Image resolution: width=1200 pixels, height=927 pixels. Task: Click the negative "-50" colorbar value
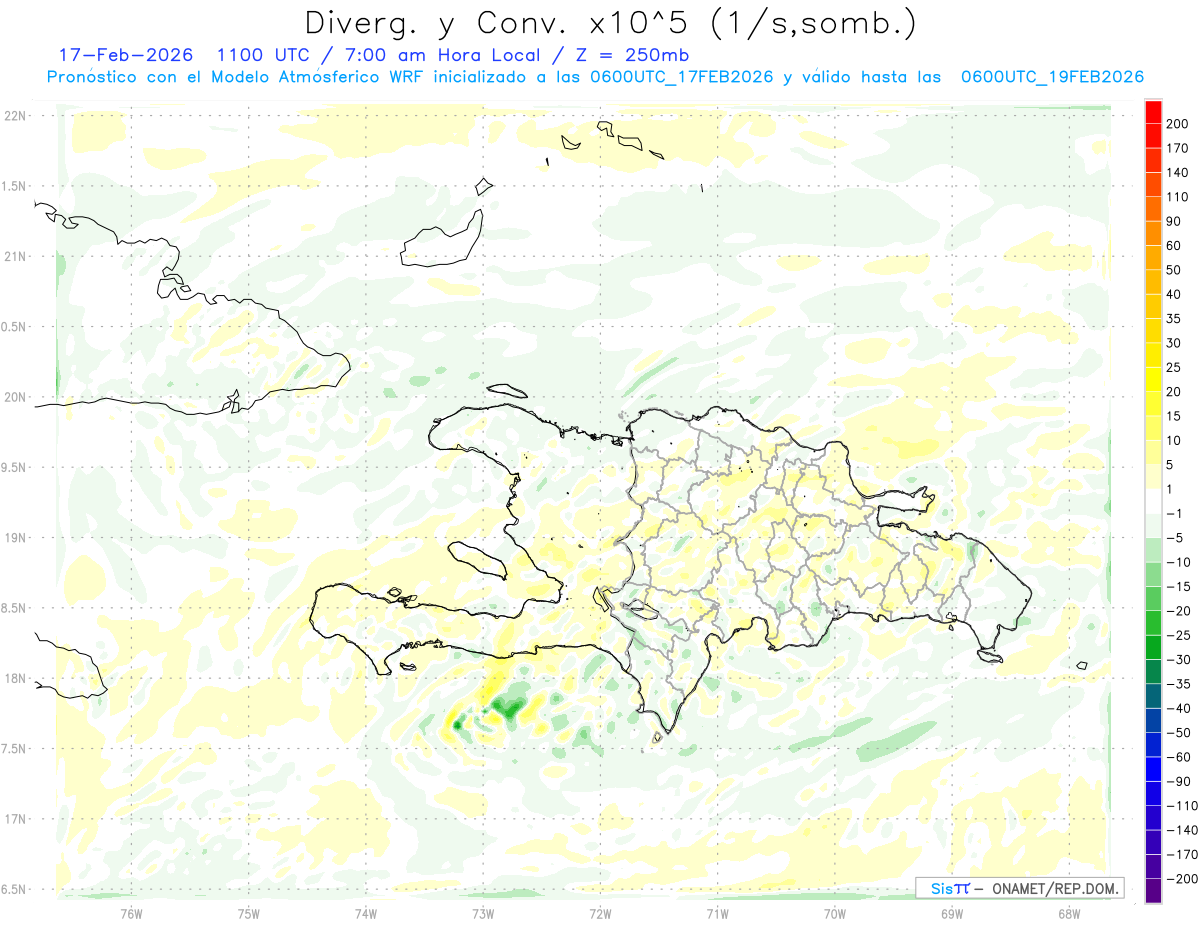1178,733
